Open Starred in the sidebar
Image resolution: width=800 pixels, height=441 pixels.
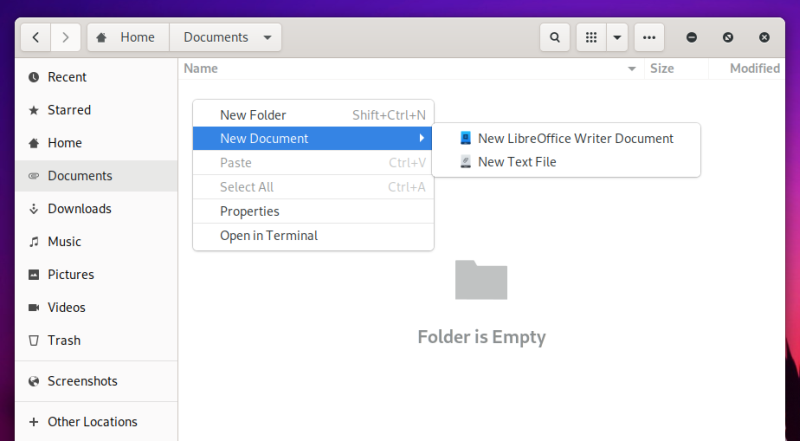(96, 110)
